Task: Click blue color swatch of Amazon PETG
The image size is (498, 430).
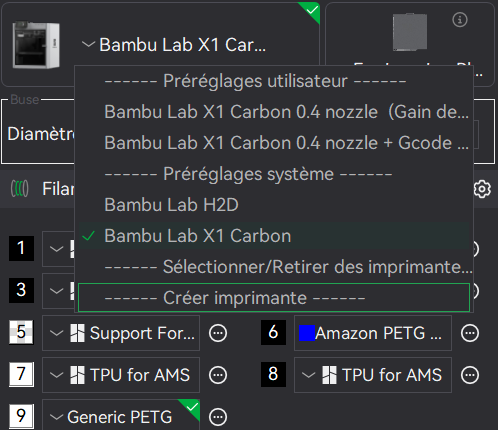Action: coord(307,333)
